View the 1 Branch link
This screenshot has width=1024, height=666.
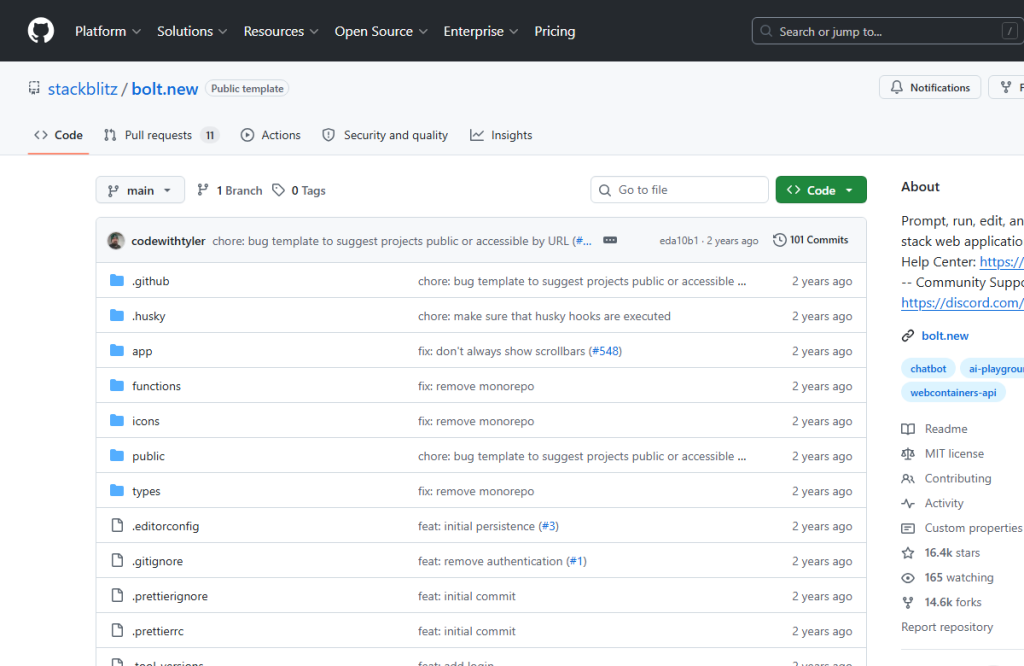230,190
